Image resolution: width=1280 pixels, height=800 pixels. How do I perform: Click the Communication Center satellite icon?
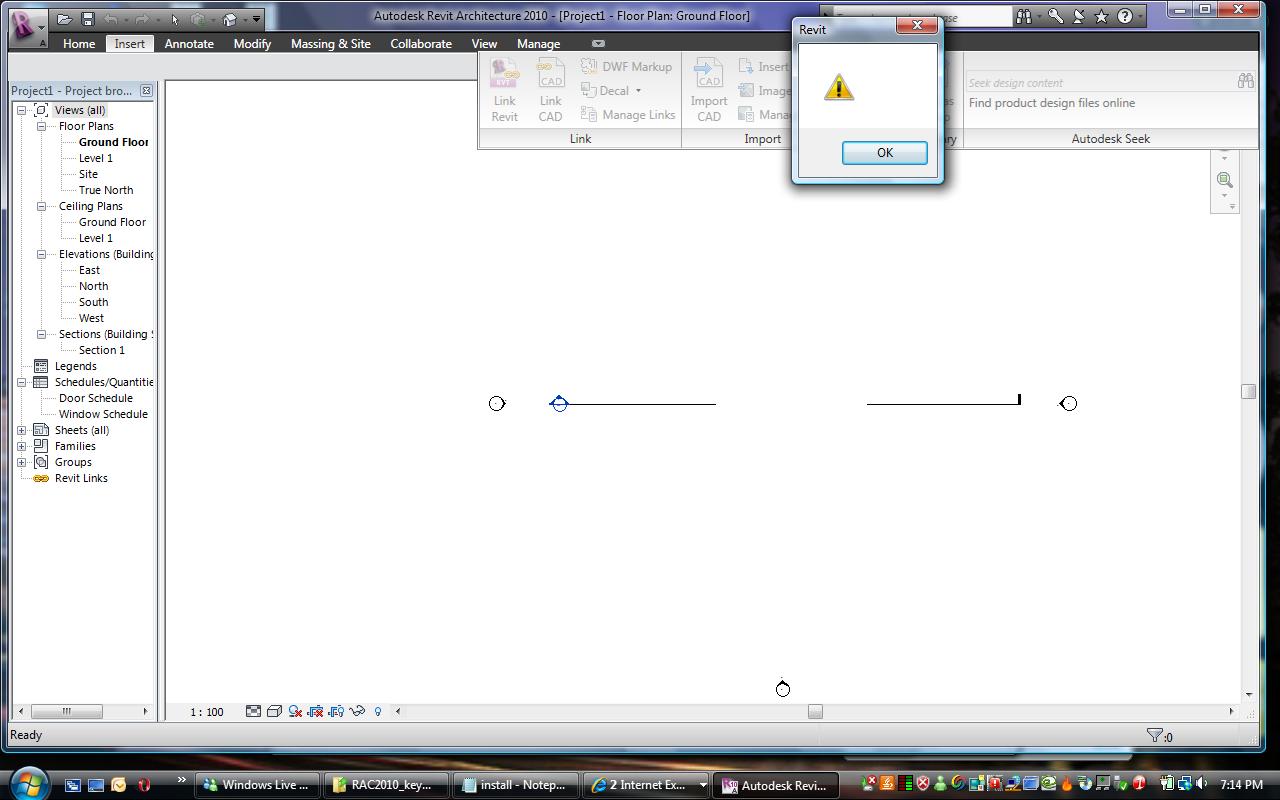click(1079, 17)
